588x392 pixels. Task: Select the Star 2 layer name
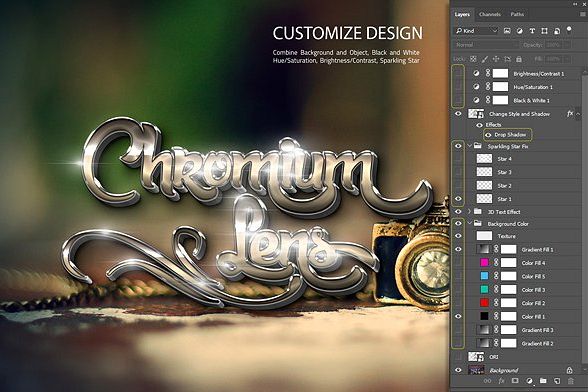(504, 186)
